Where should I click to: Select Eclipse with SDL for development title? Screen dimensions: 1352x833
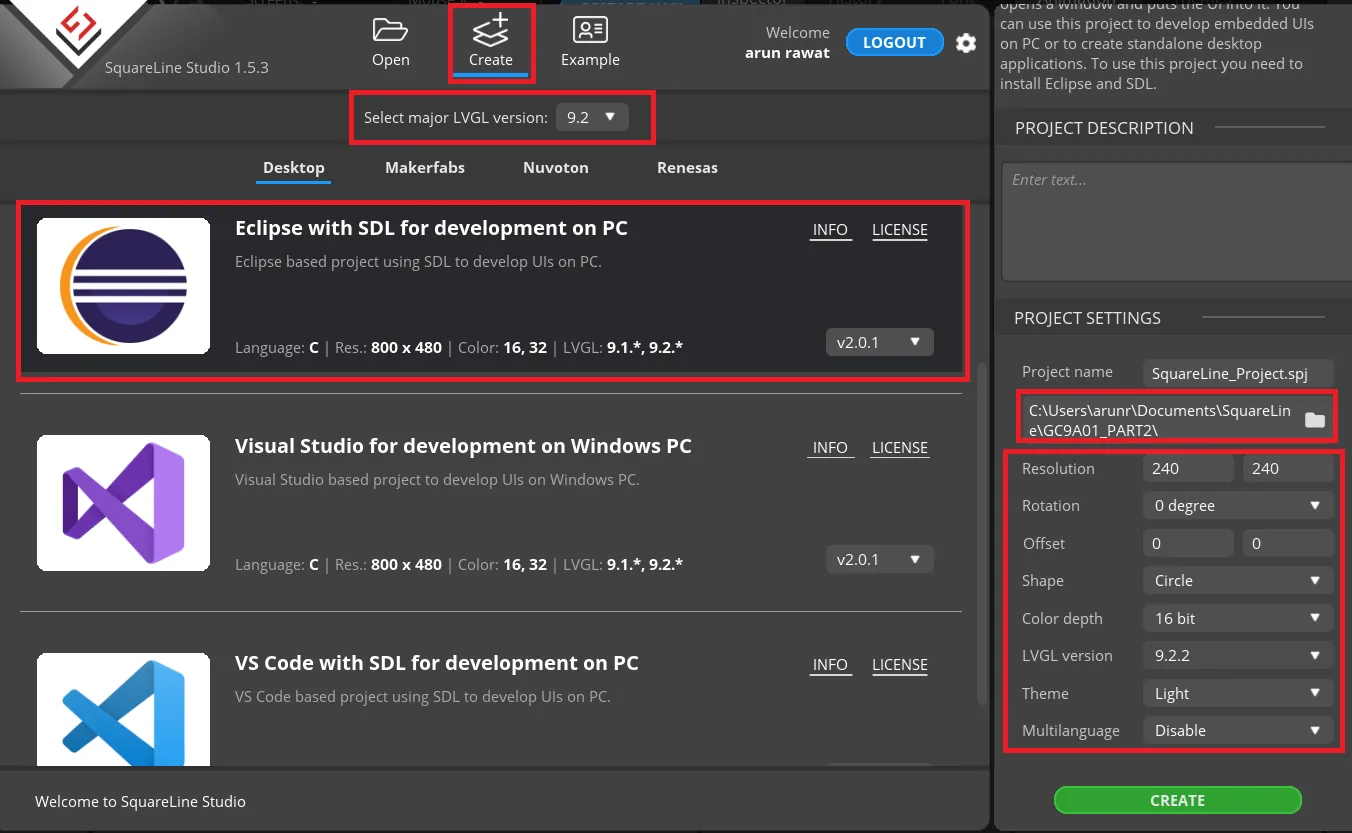tap(431, 228)
